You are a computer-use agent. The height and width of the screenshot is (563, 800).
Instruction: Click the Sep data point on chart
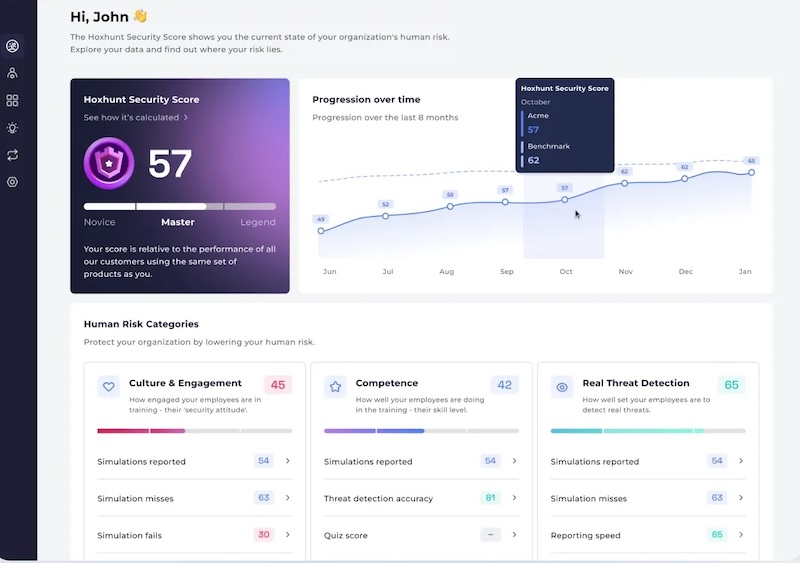coord(505,202)
